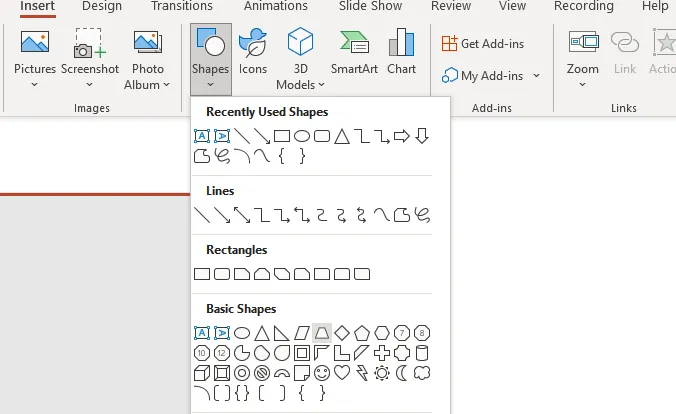Pick the Scribble line tool in Lines
This screenshot has height=414, width=676.
tap(422, 214)
